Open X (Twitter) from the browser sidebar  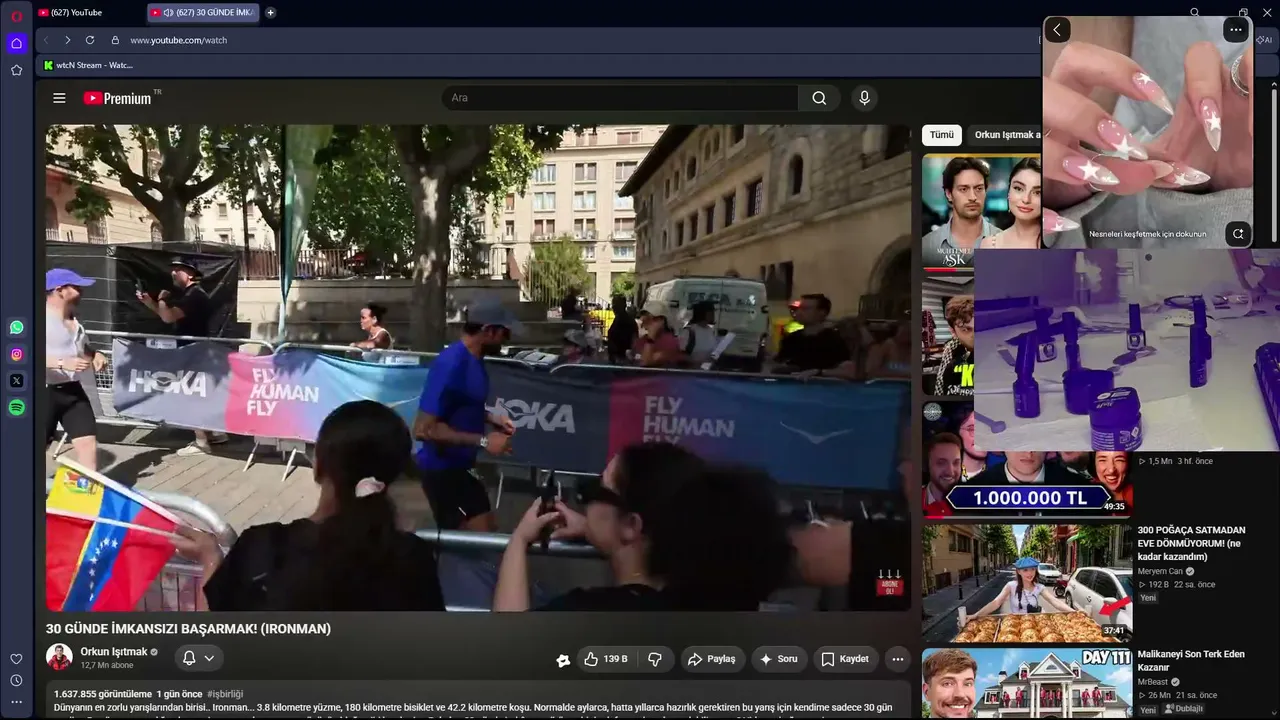(16, 381)
